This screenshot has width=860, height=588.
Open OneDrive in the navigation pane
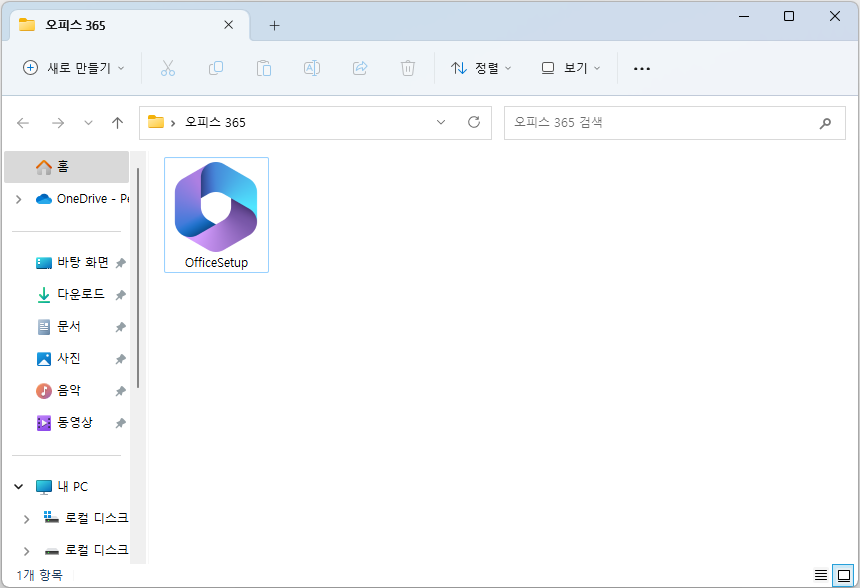pos(82,199)
